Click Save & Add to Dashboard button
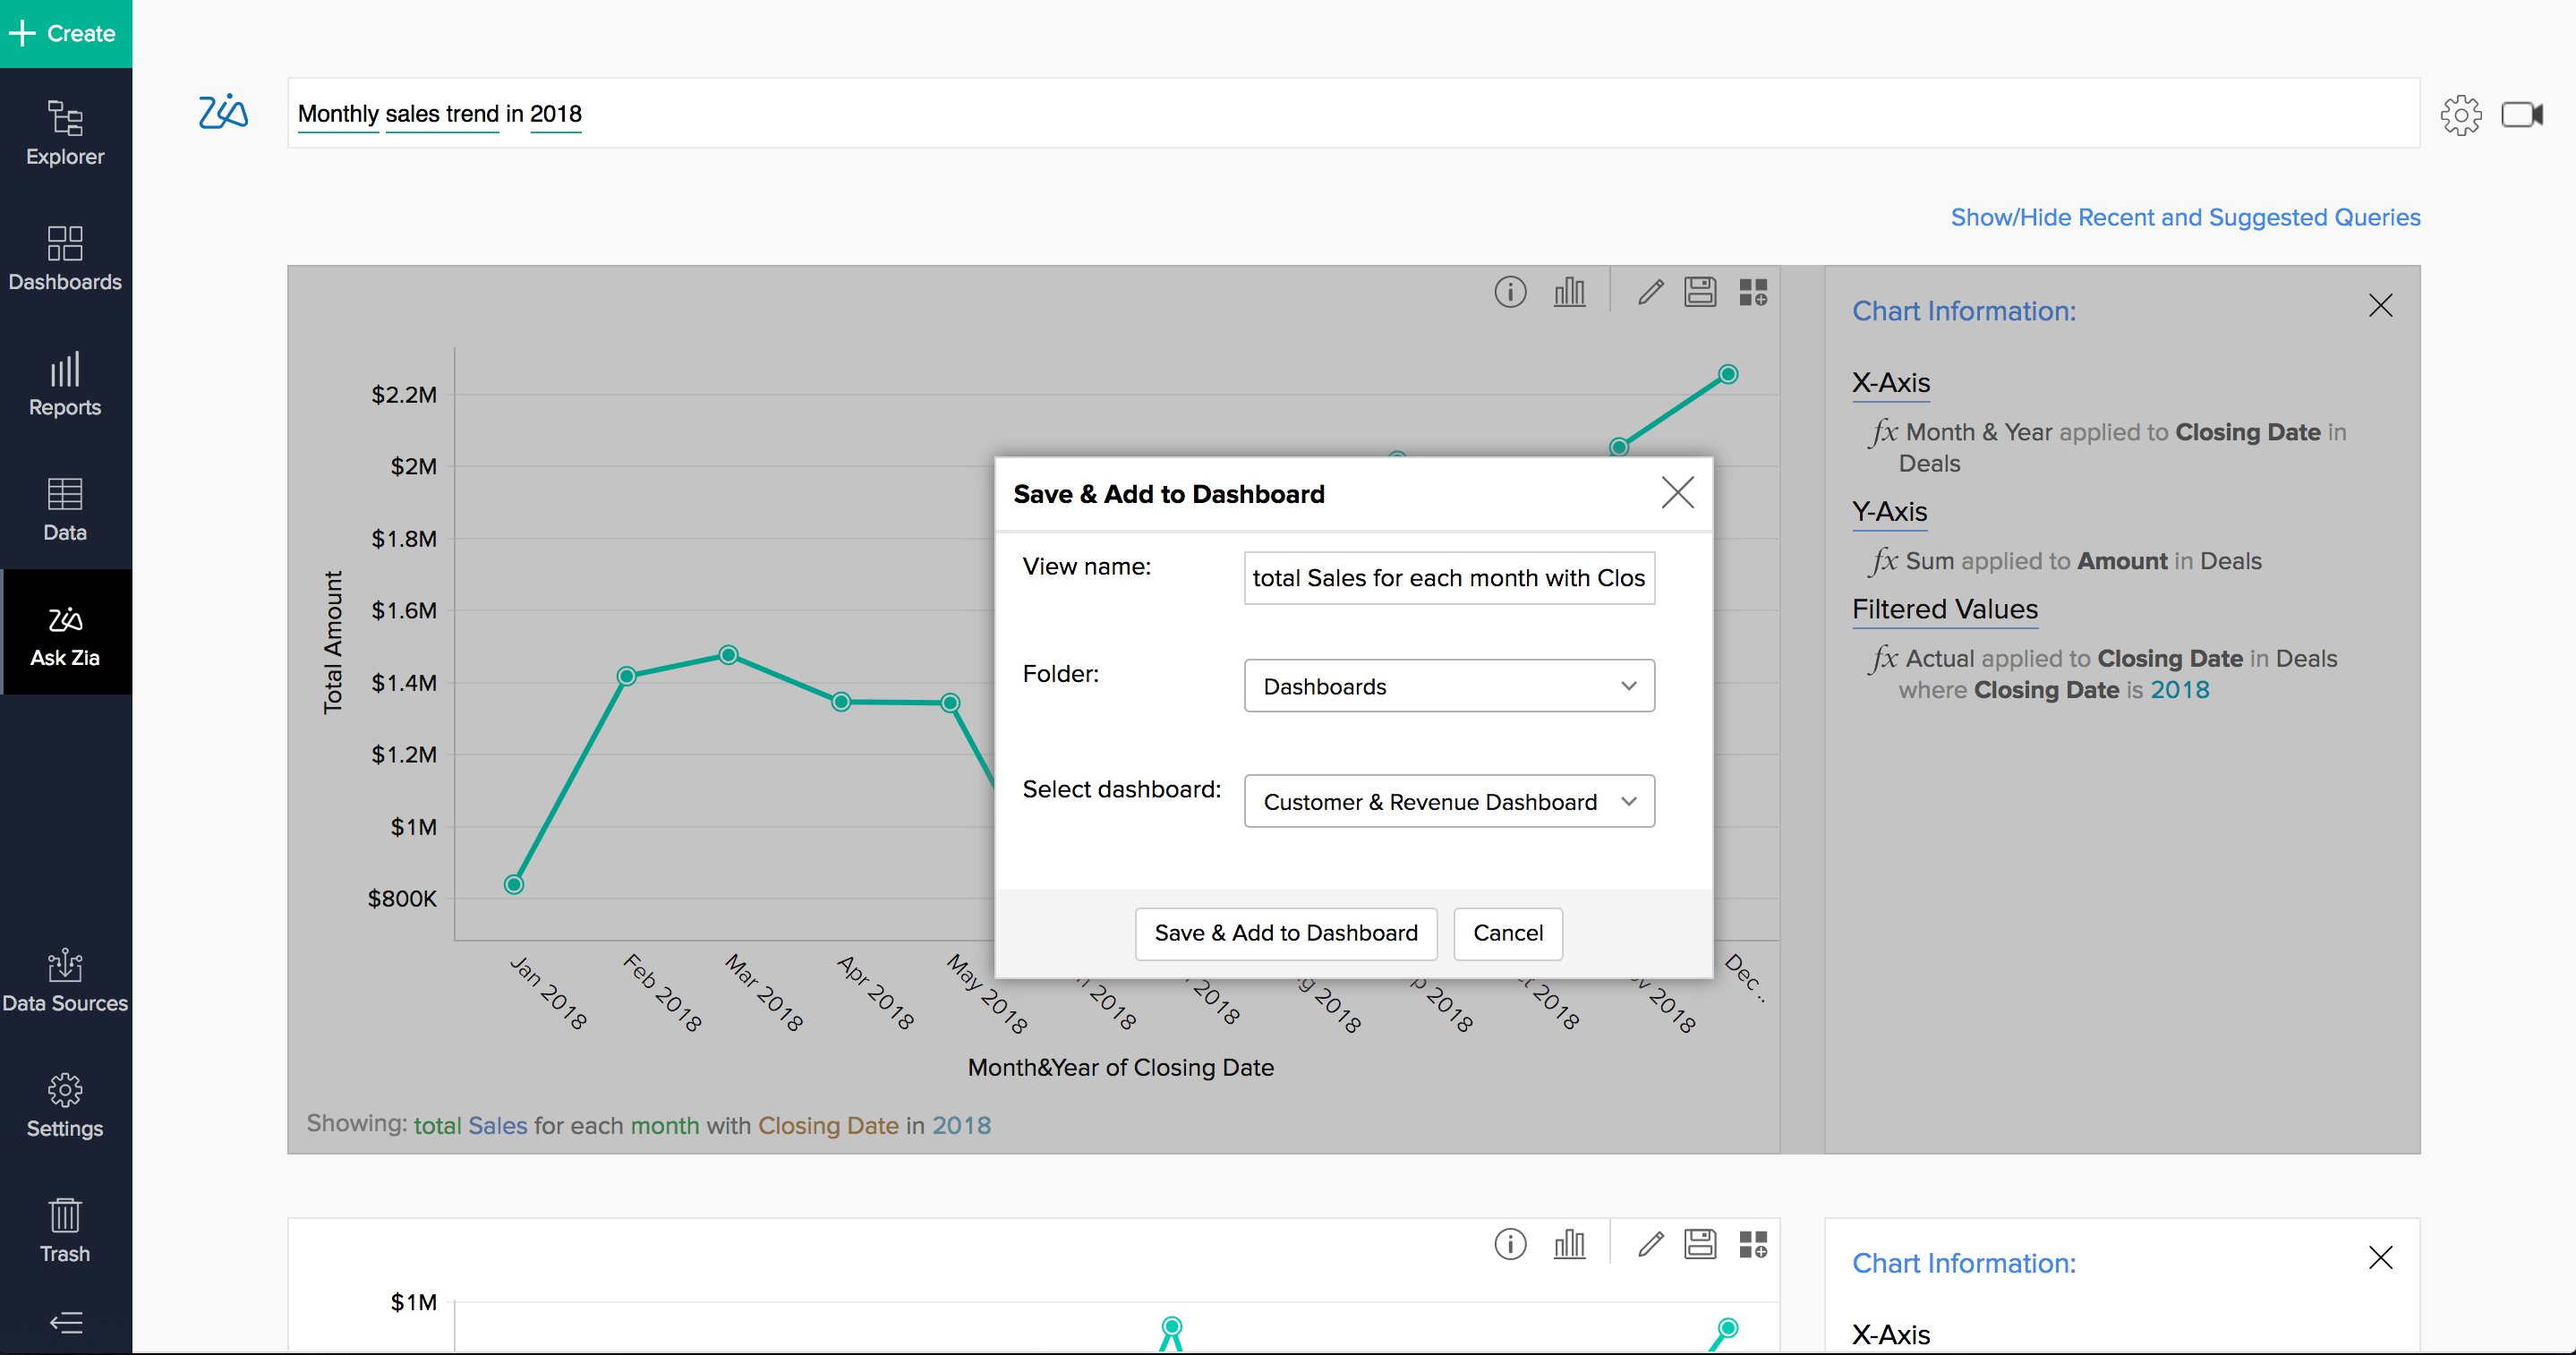2576x1355 pixels. point(1285,933)
